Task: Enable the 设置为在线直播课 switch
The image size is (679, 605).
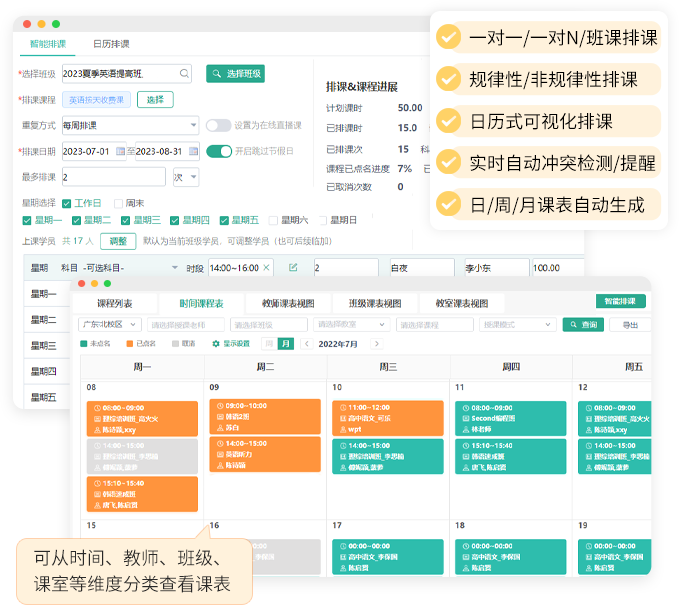Action: 218,125
